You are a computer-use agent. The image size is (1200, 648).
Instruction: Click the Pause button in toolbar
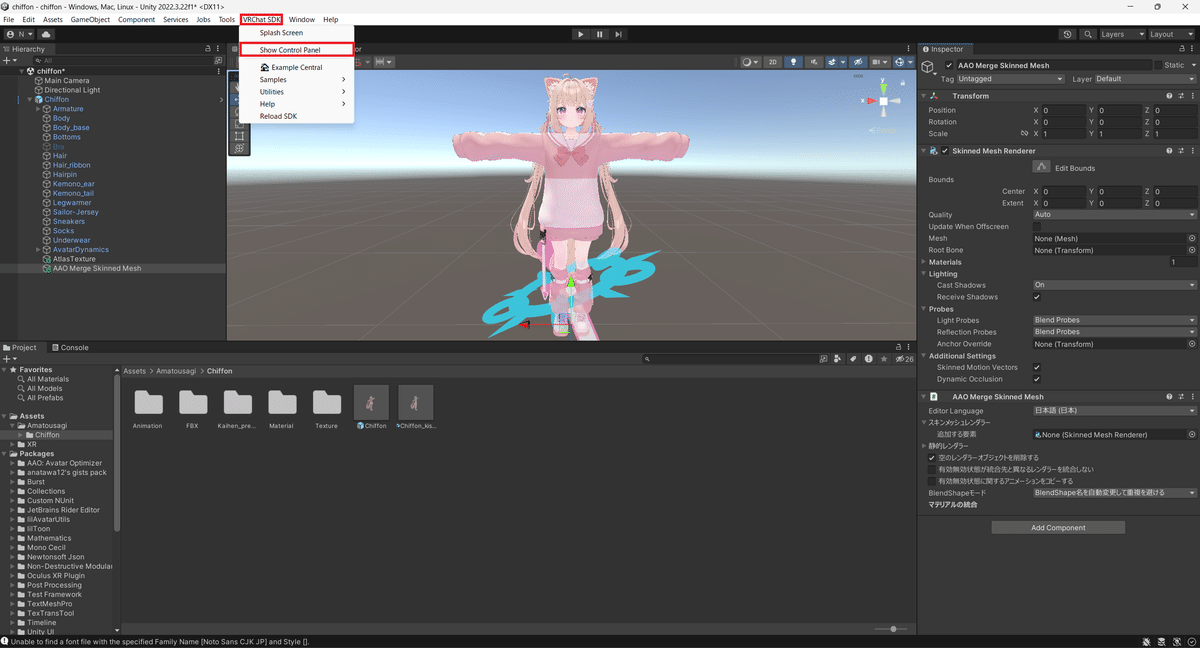[x=600, y=34]
